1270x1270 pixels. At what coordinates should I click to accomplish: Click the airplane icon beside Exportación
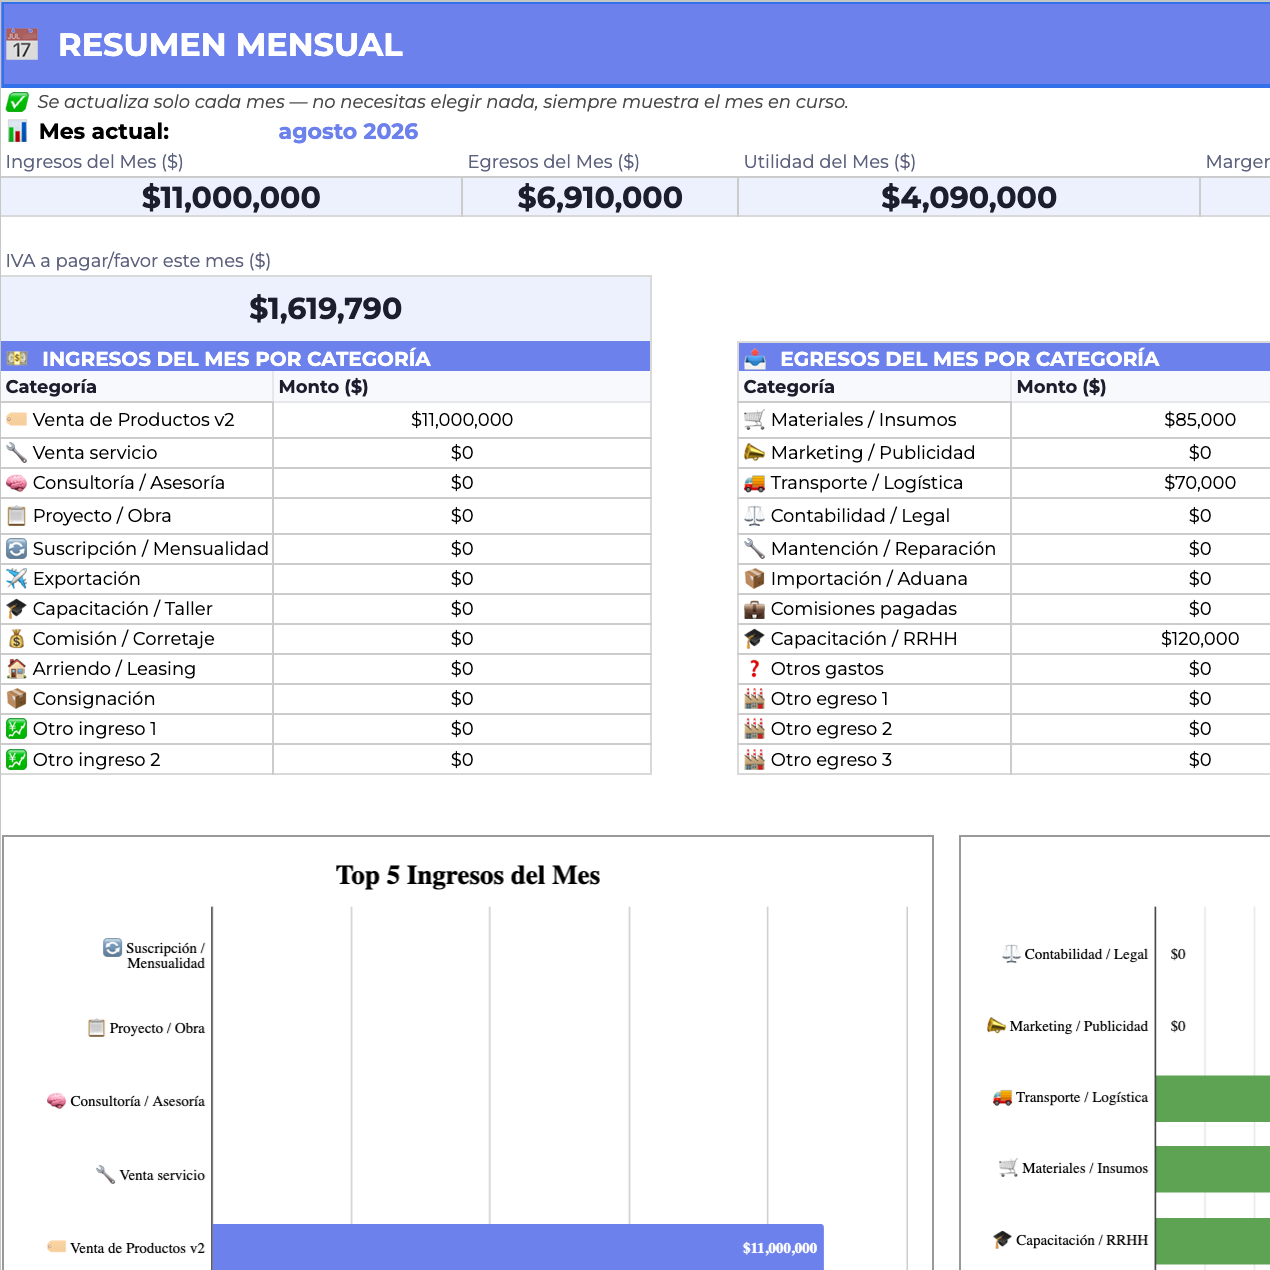[x=16, y=579]
